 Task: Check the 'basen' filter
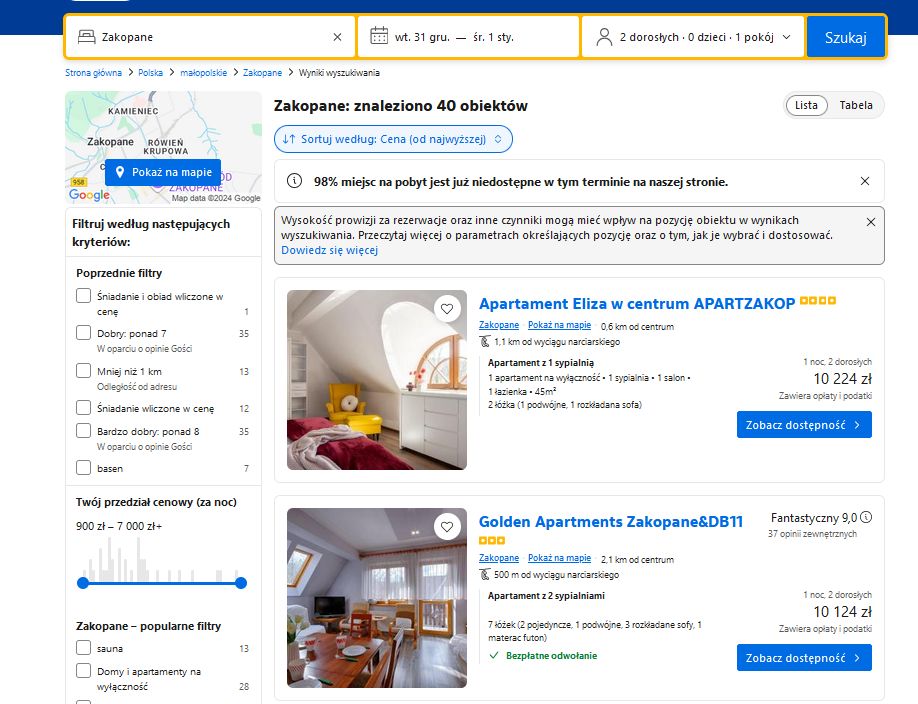84,467
